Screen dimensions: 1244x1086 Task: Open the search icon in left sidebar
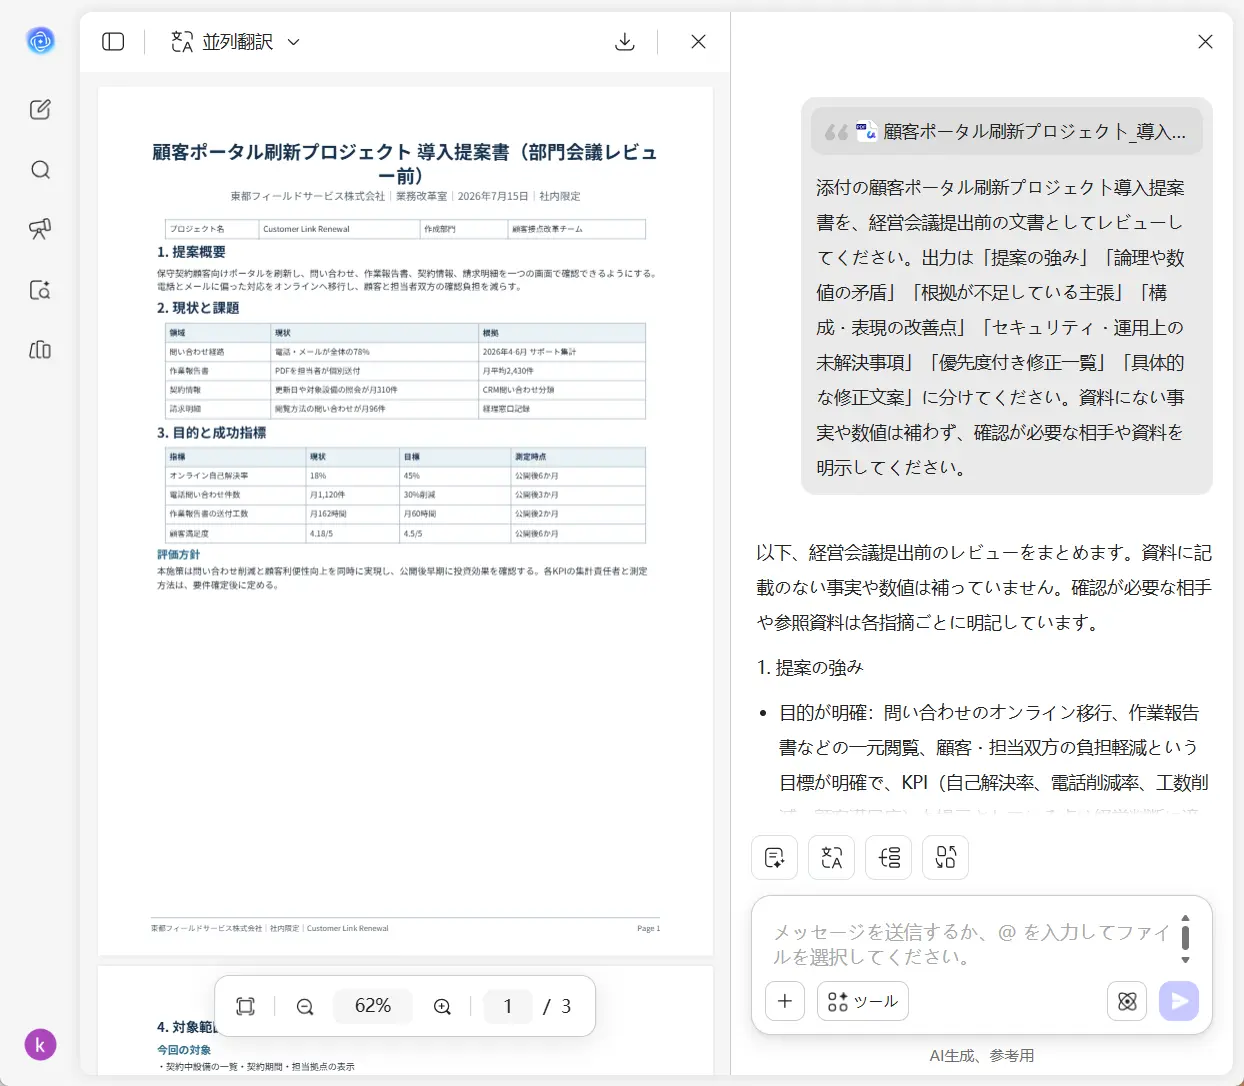coord(40,170)
